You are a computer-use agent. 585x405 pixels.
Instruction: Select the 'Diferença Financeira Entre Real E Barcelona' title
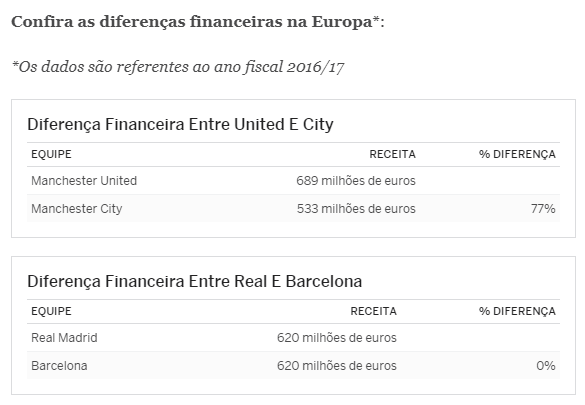[194, 281]
